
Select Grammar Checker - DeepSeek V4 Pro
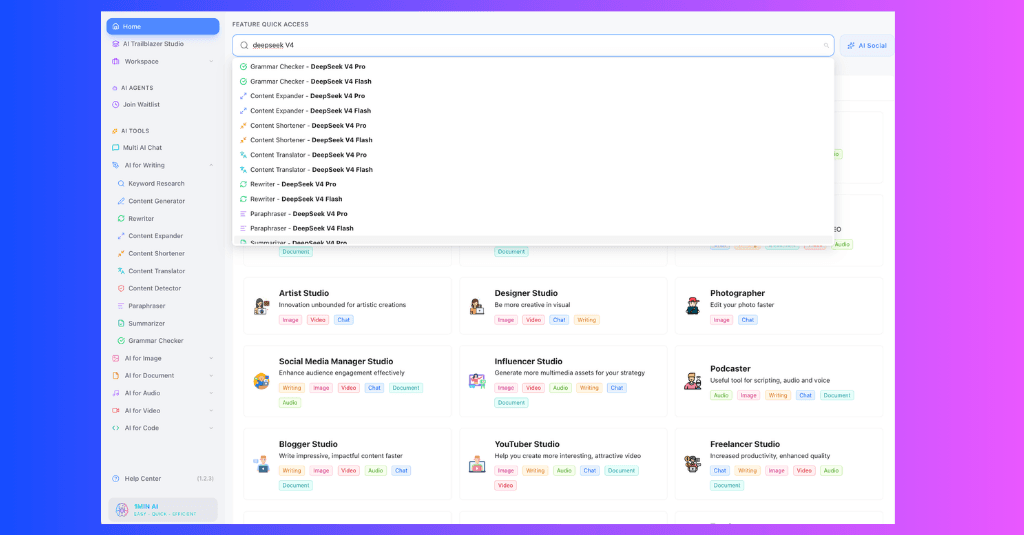click(533, 67)
